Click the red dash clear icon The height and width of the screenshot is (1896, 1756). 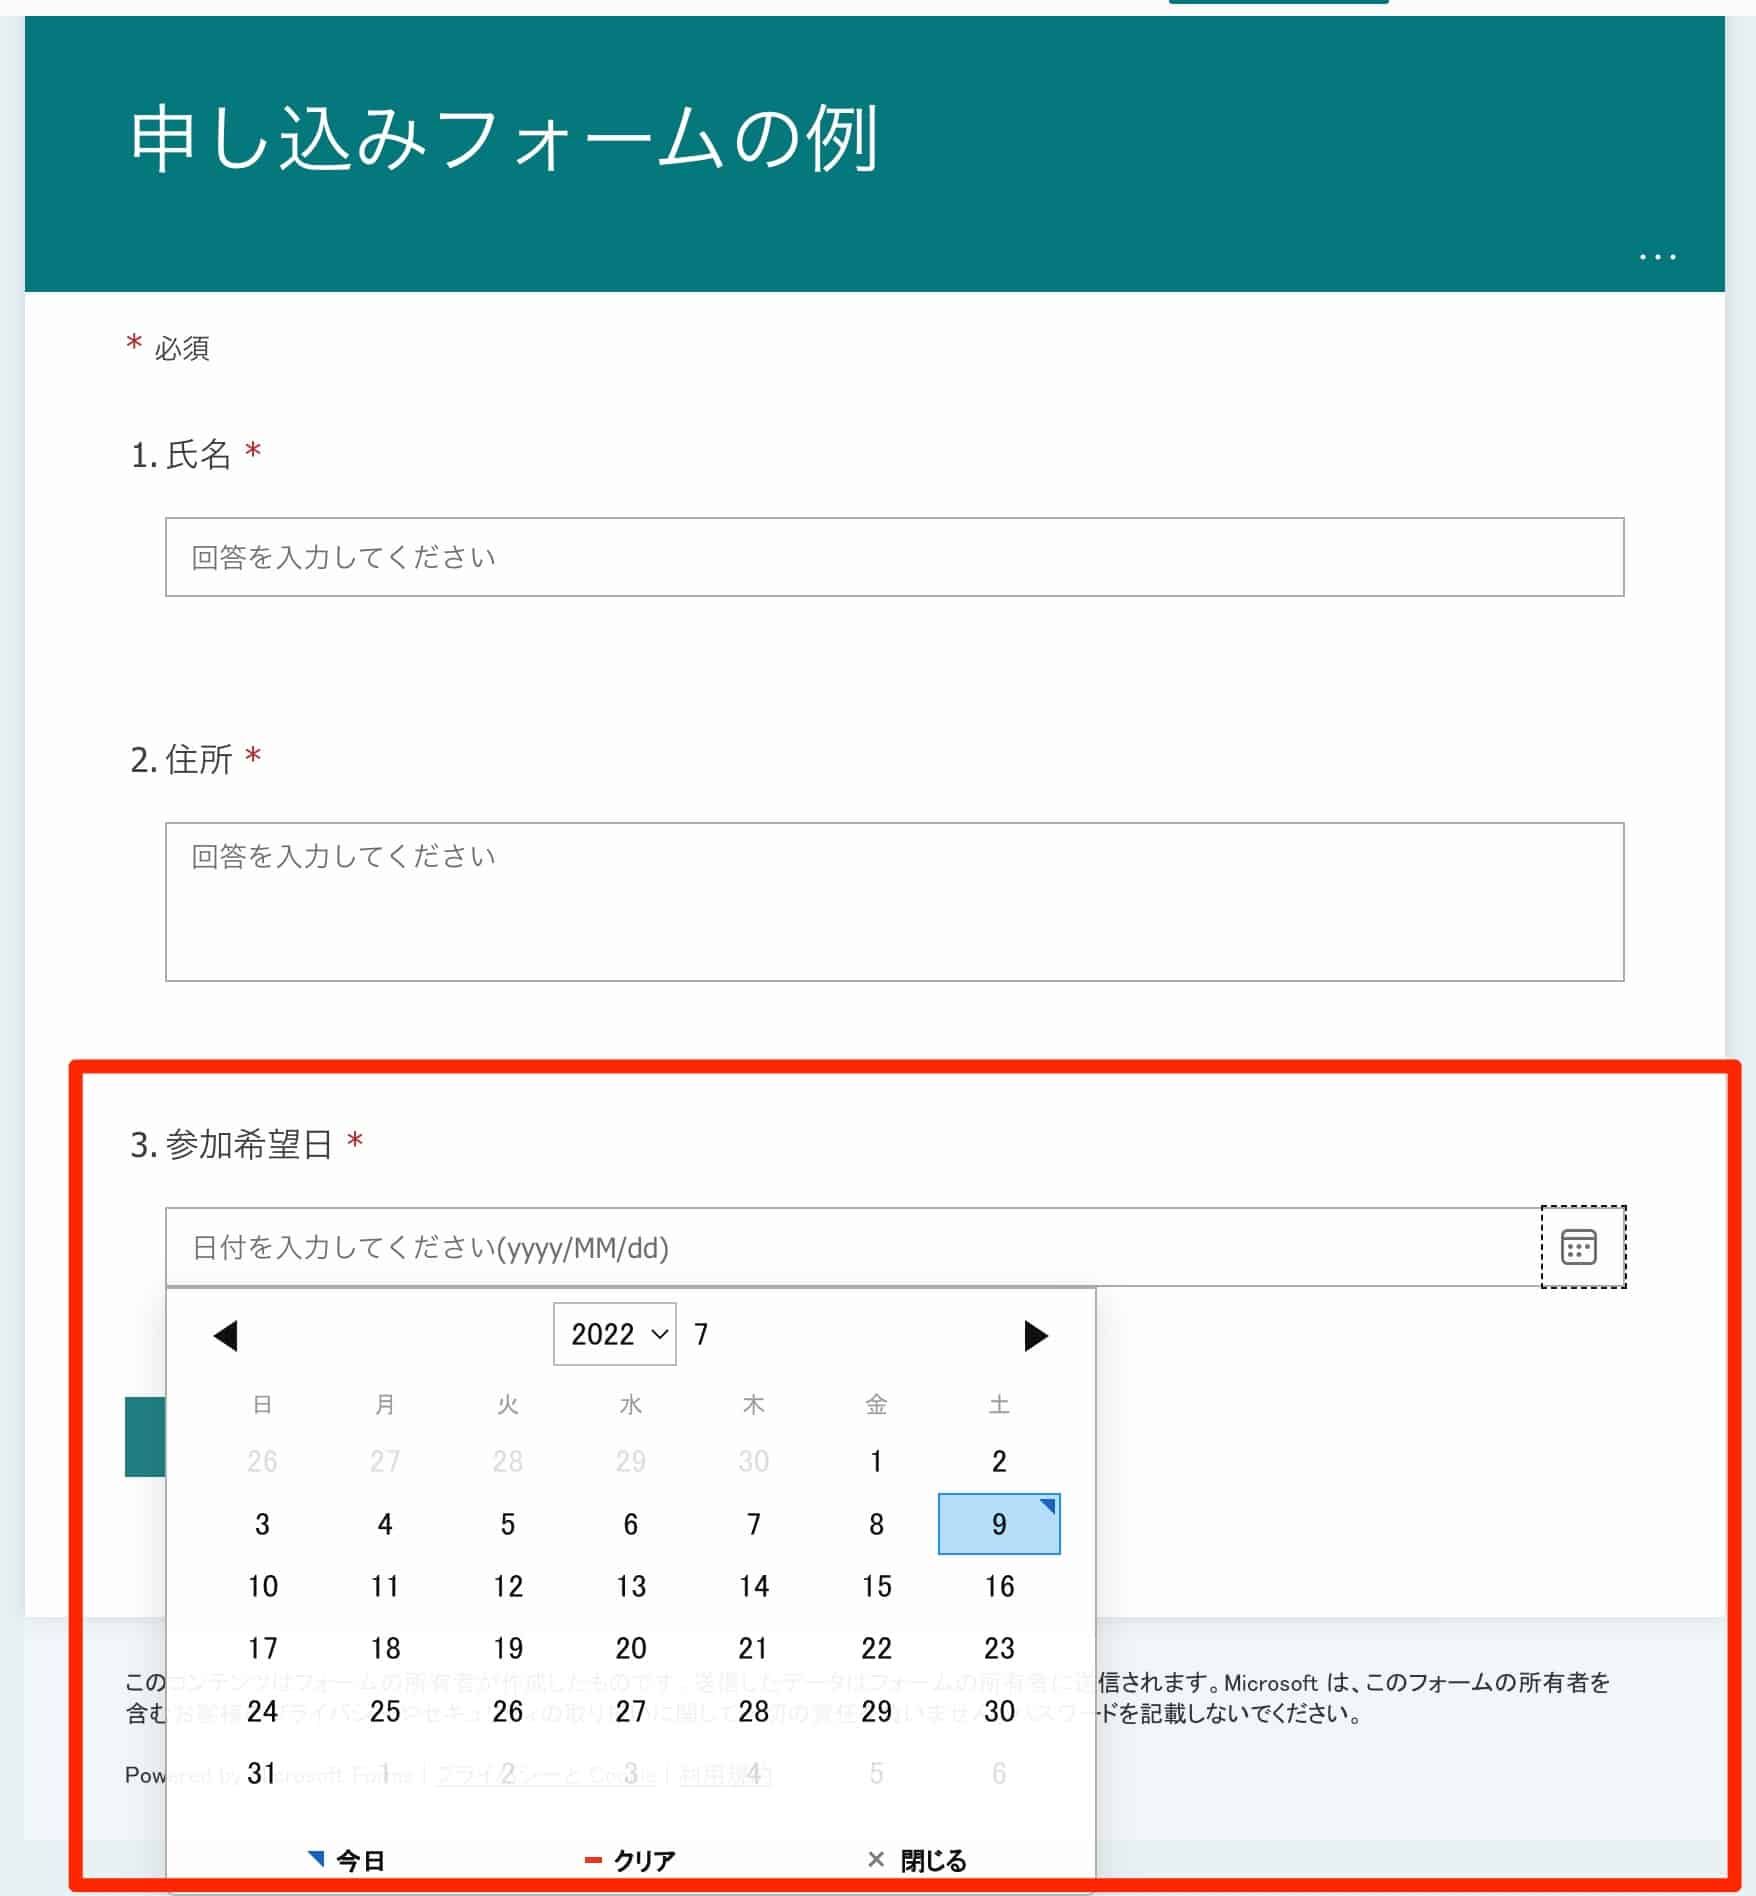coord(594,1858)
